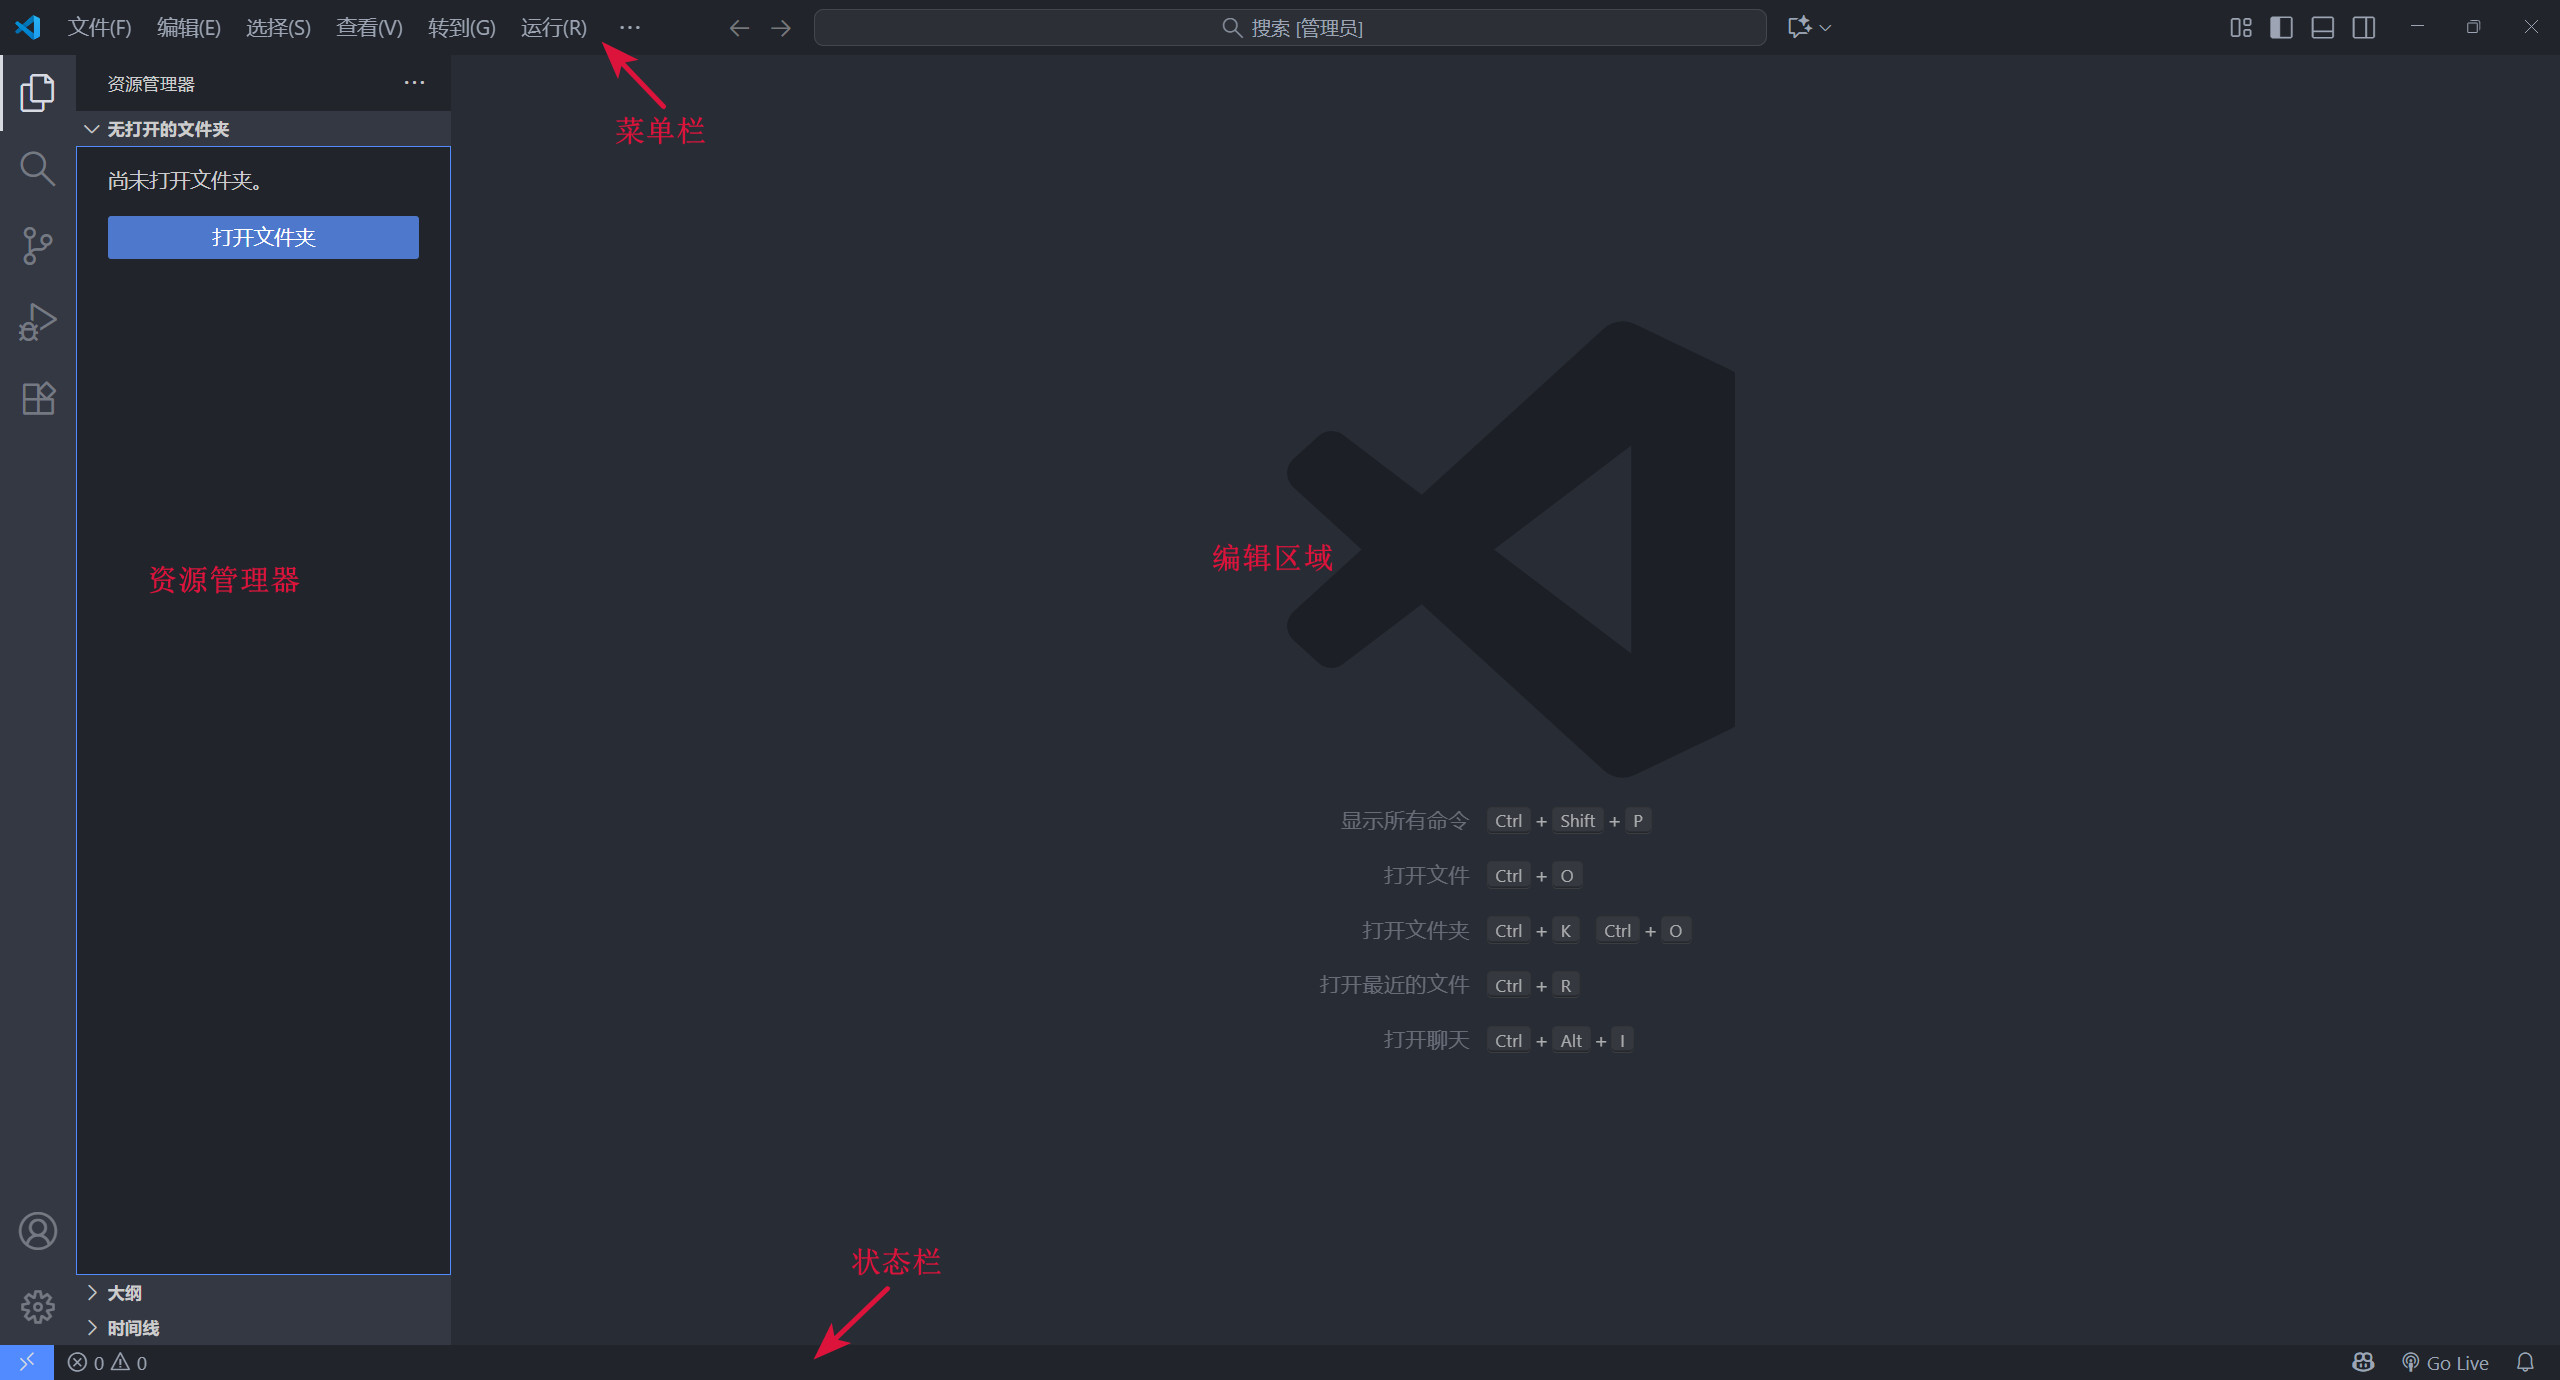The image size is (2560, 1380).
Task: Open the 转到(G) menu
Action: 461,28
